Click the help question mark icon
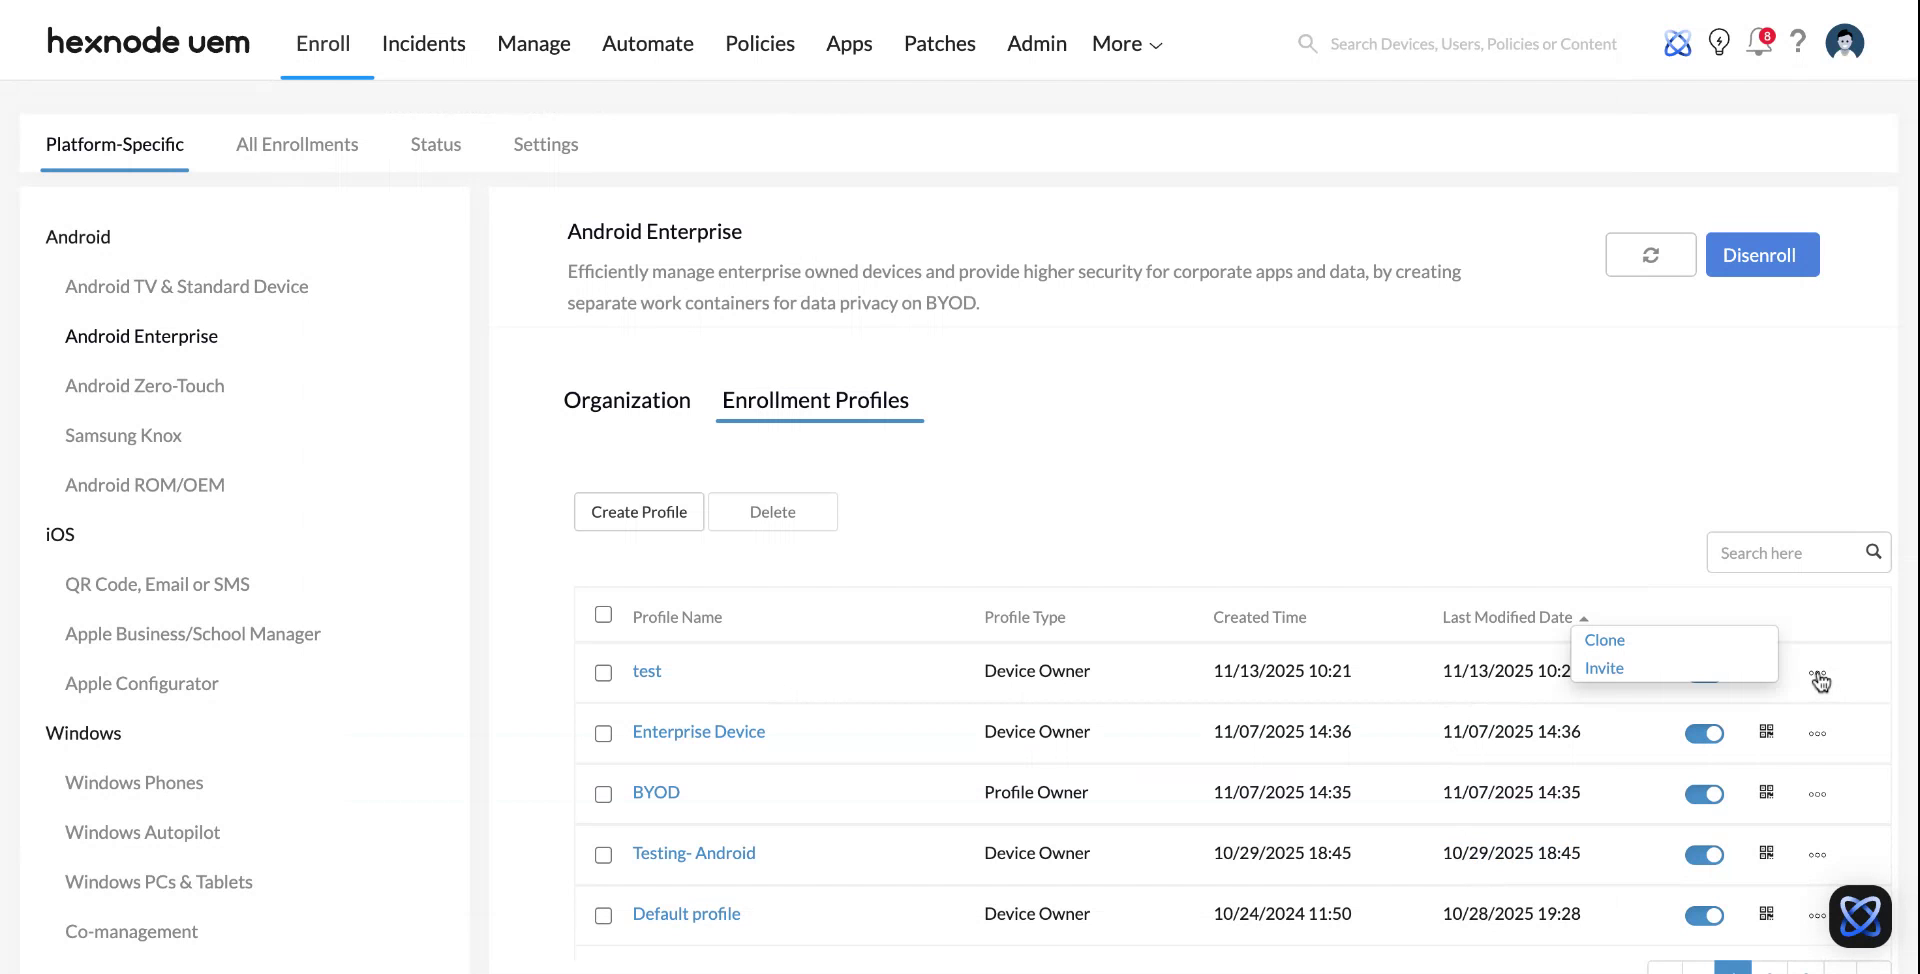The width and height of the screenshot is (1920, 974). tap(1798, 42)
